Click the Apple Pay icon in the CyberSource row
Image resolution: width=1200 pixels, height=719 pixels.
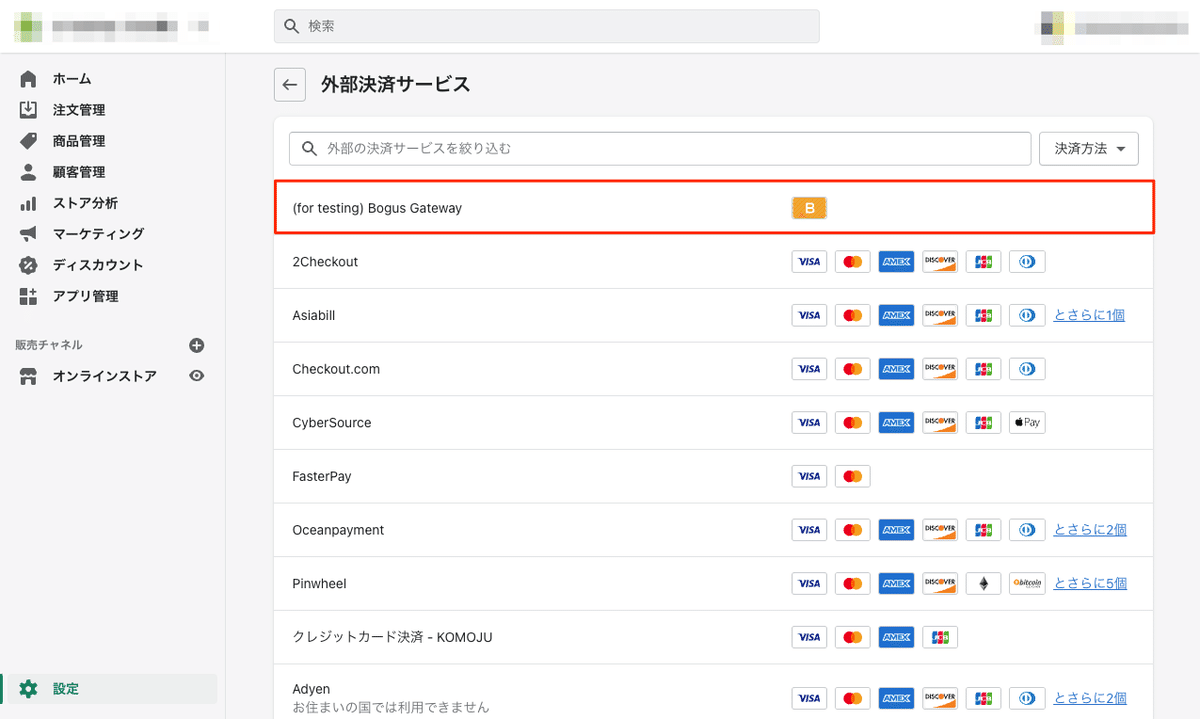tap(1027, 423)
